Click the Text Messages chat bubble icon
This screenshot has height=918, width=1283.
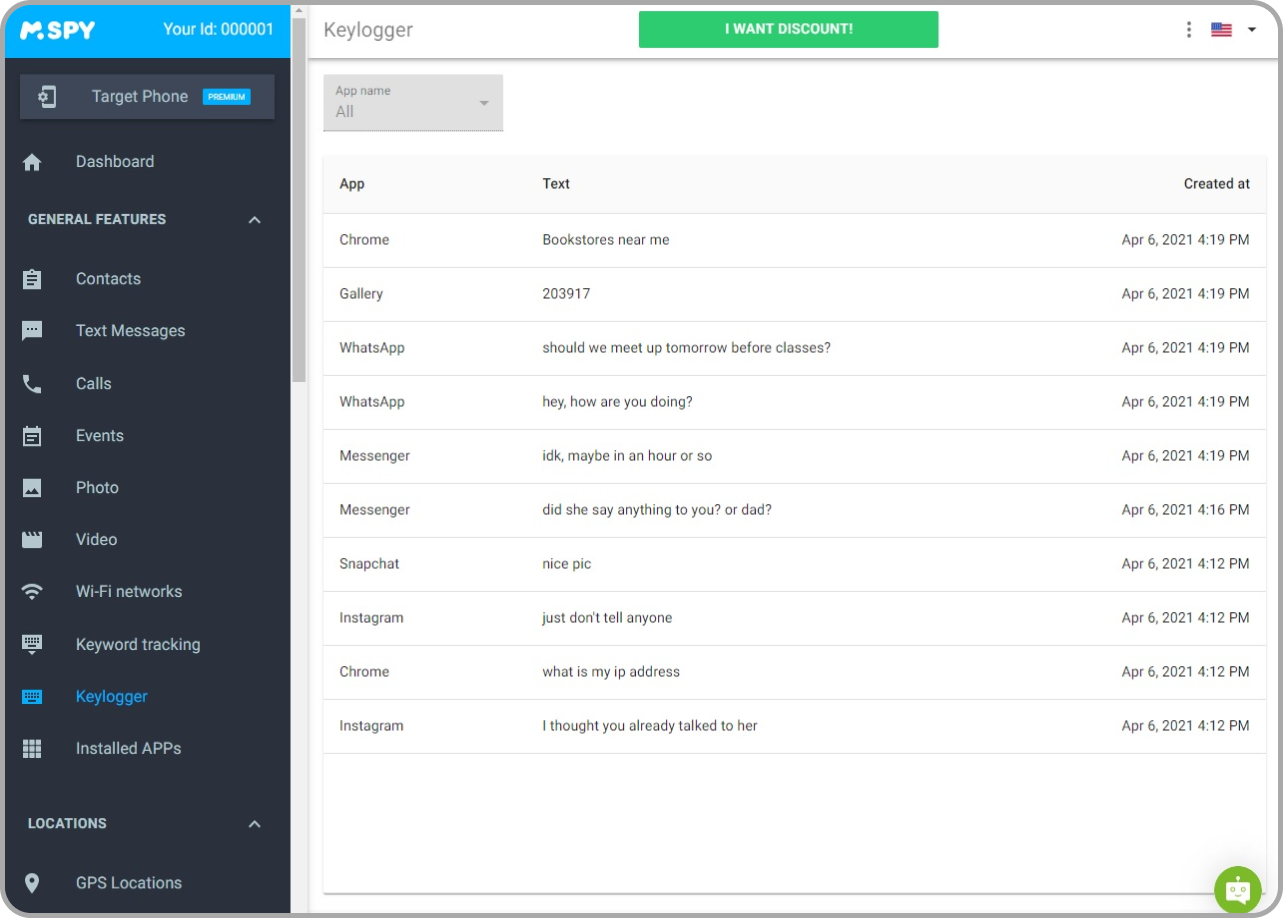[32, 331]
